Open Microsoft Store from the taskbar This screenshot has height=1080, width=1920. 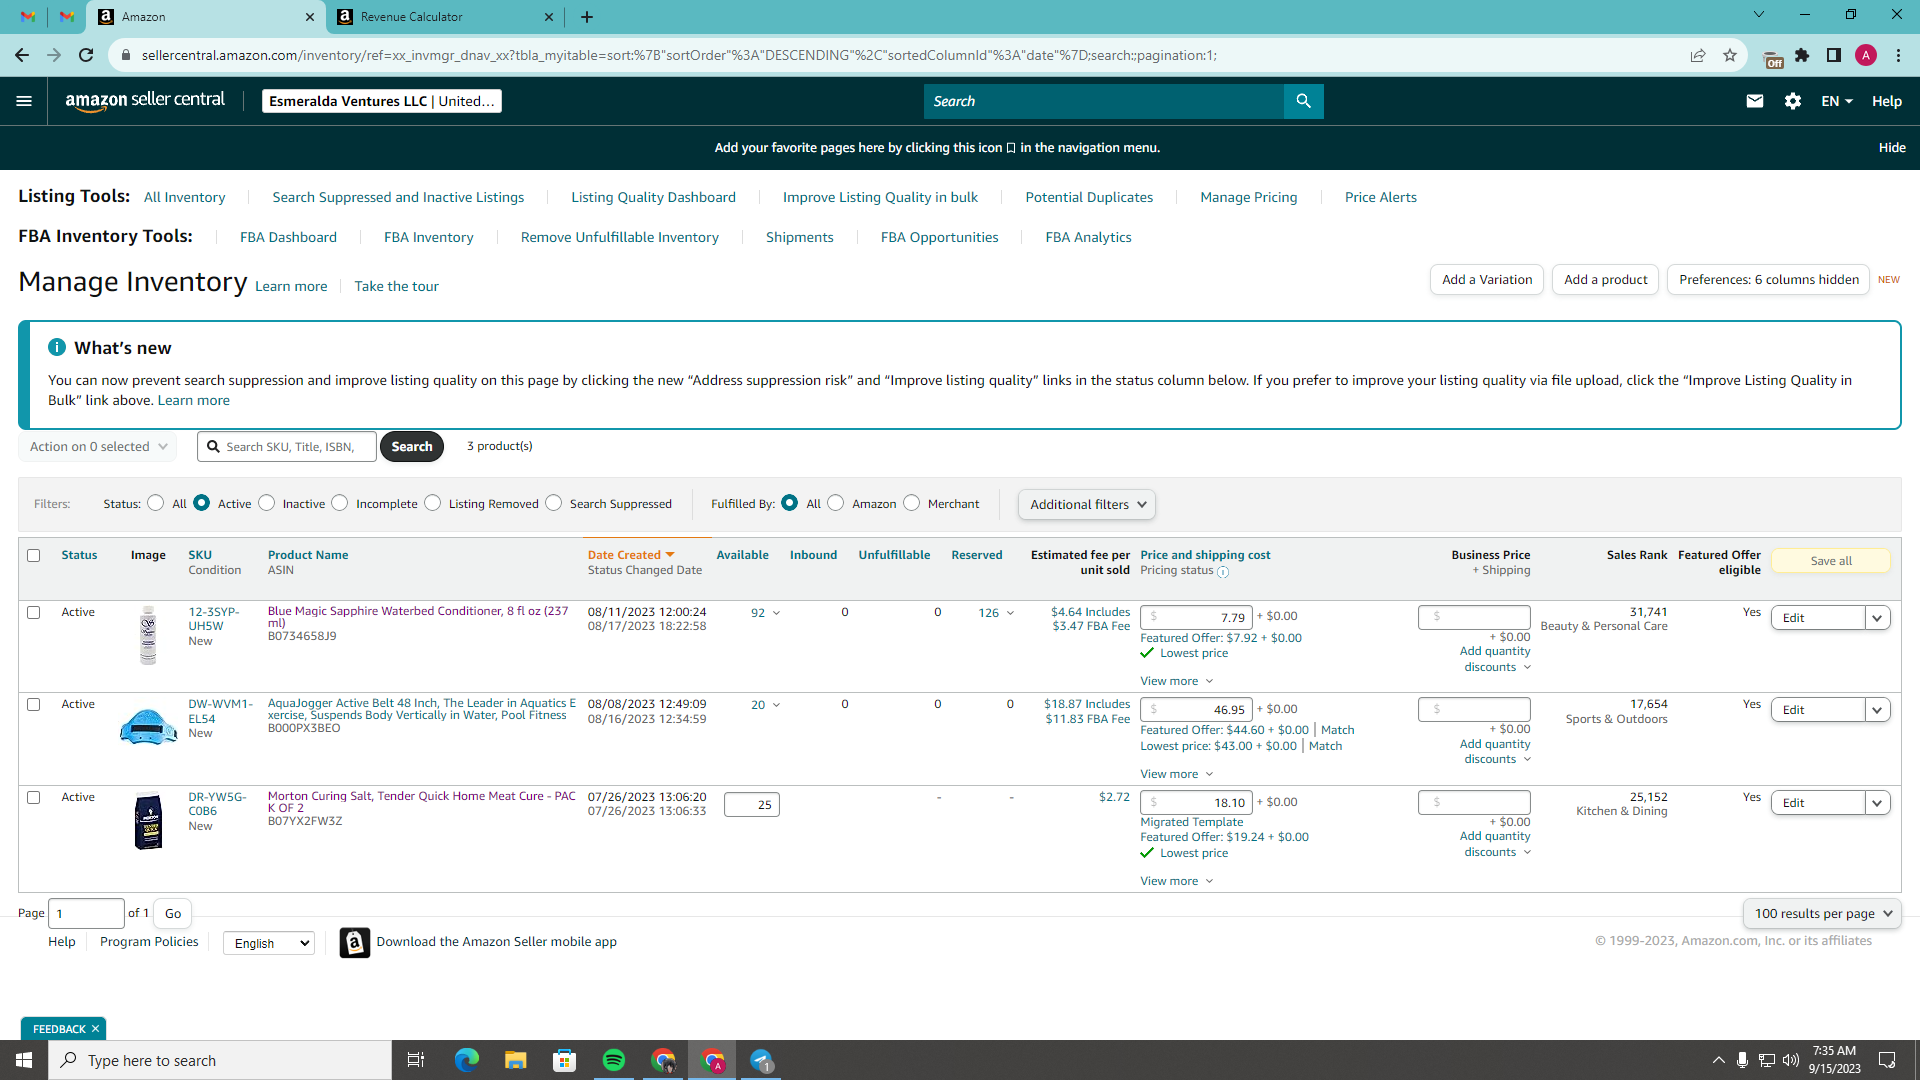coord(565,1060)
